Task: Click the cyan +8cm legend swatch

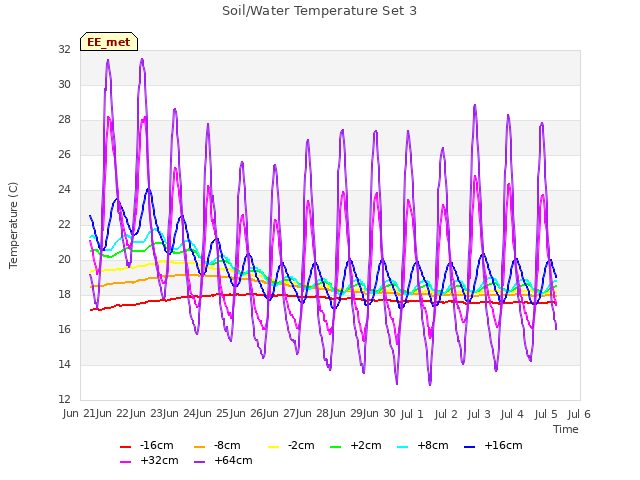Action: click(402, 447)
